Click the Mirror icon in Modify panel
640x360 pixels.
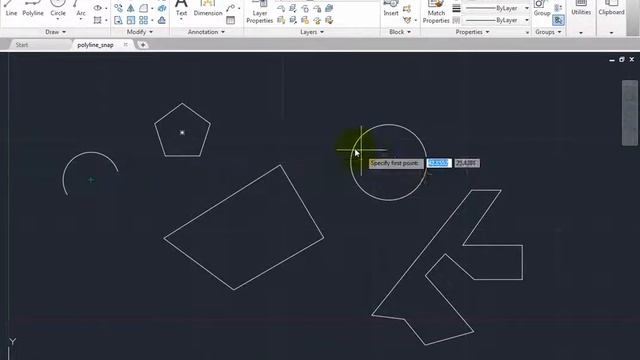[x=131, y=8]
